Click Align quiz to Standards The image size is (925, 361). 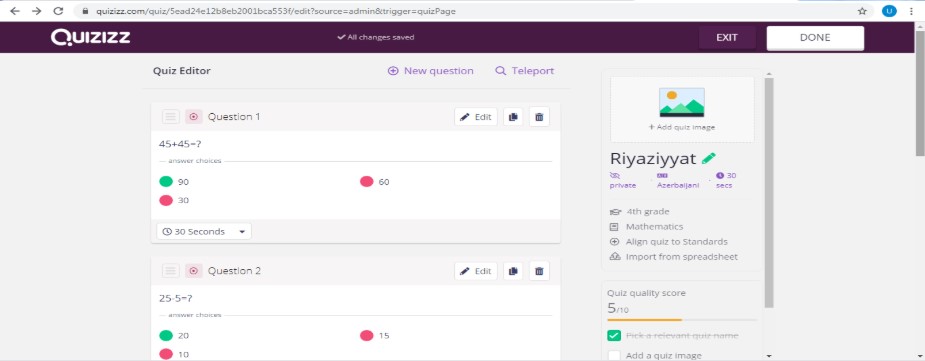point(669,242)
